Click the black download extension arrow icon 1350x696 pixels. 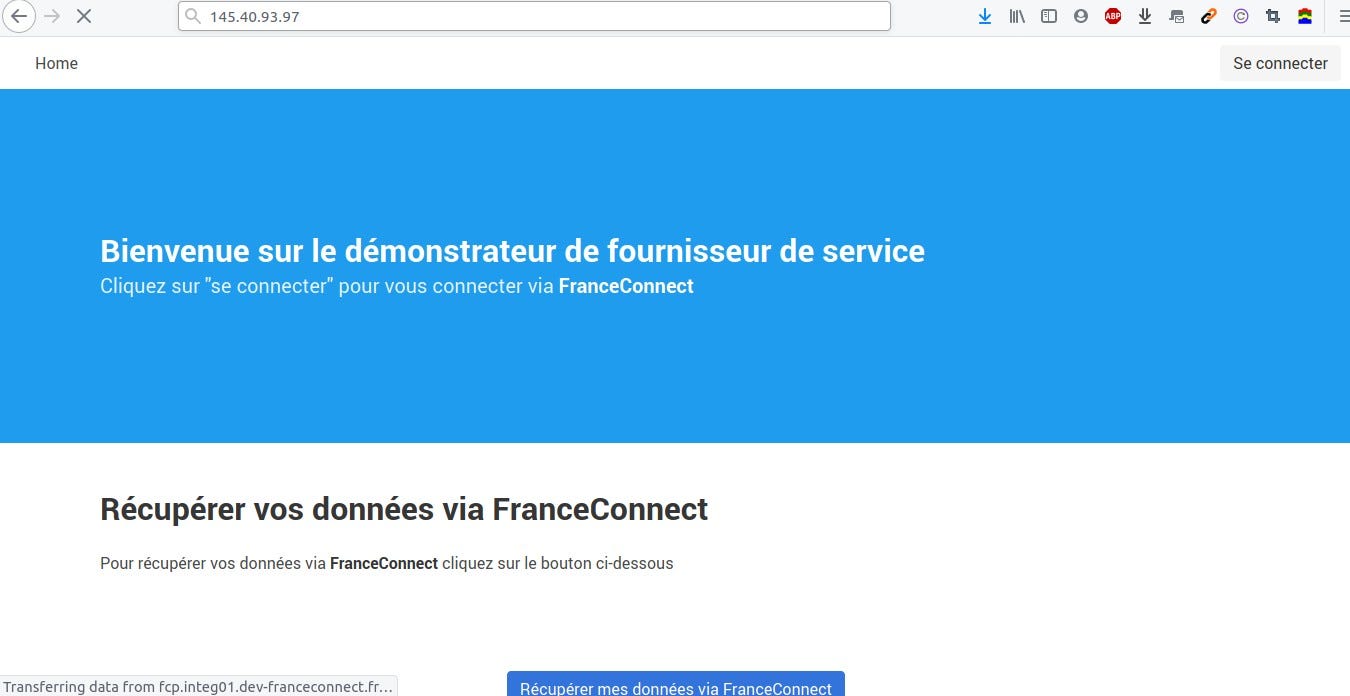tap(1145, 16)
